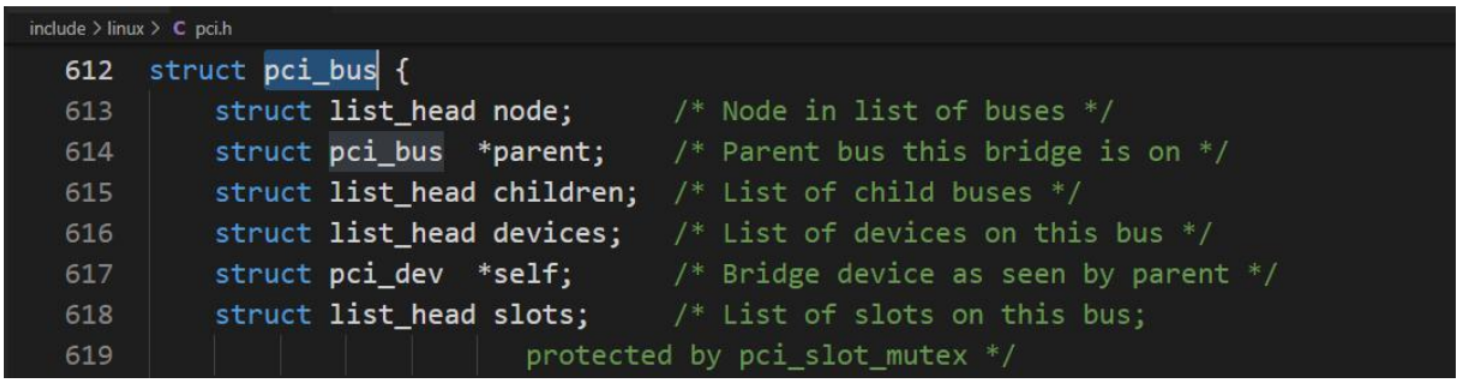Image resolution: width=1464 pixels, height=384 pixels.
Task: Place cursor on highlighted pci_bus struct name
Action: (x=321, y=71)
